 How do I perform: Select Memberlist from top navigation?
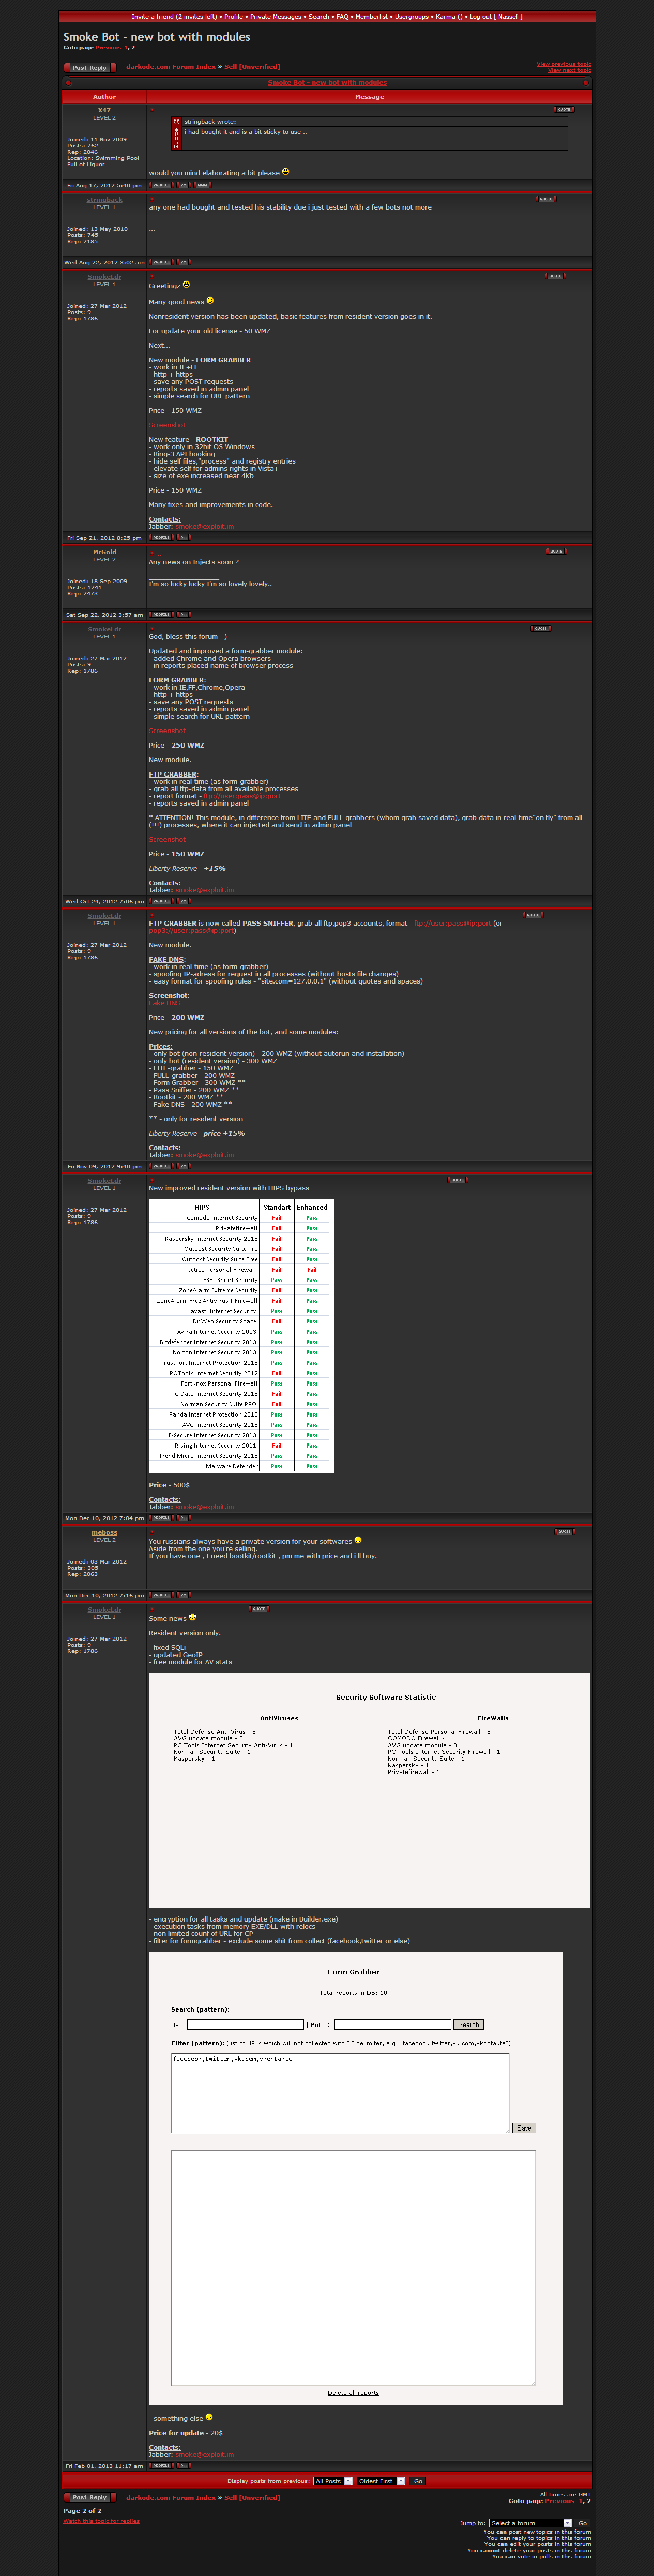pos(371,16)
